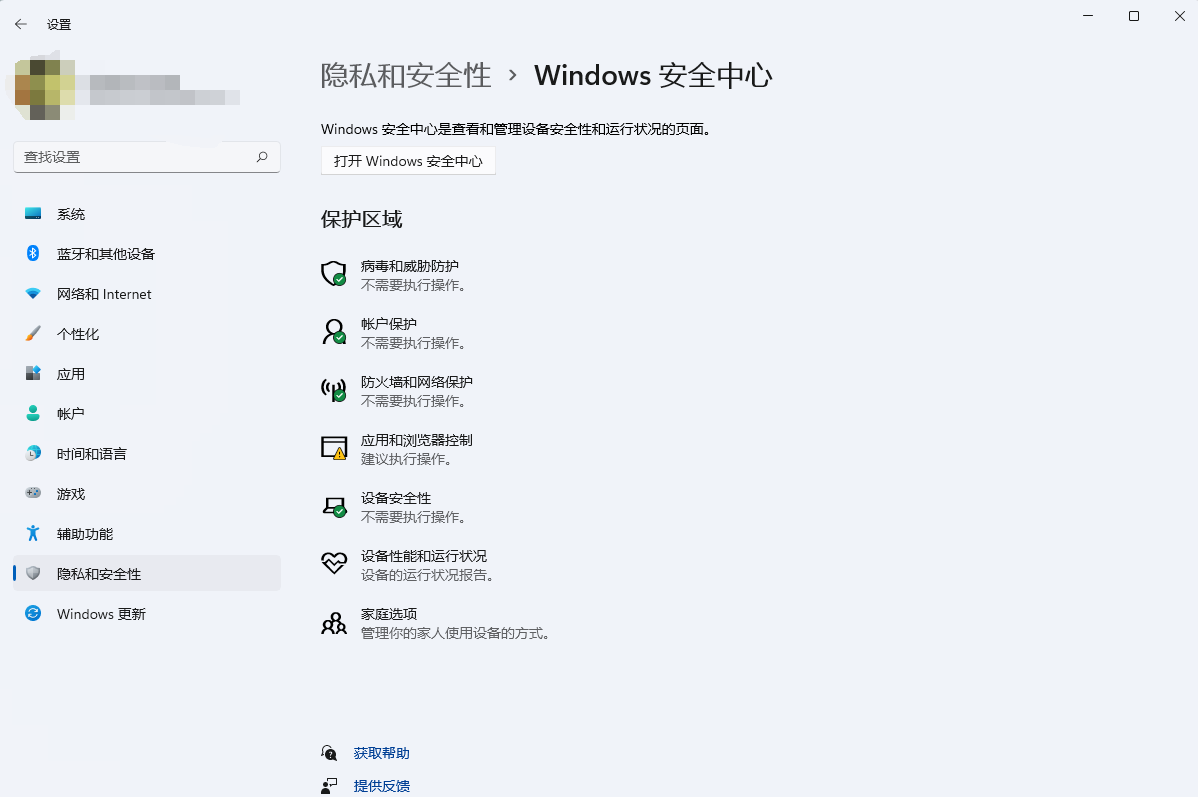Viewport: 1198px width, 797px height.
Task: Click the 应用 apps grid icon
Action: pyautogui.click(x=33, y=373)
